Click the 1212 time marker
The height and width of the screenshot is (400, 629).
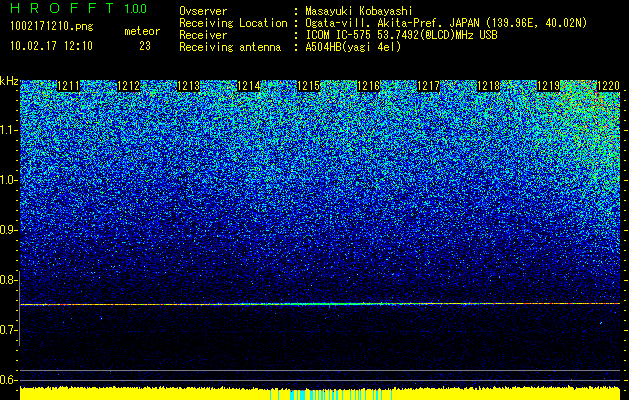coord(128,85)
